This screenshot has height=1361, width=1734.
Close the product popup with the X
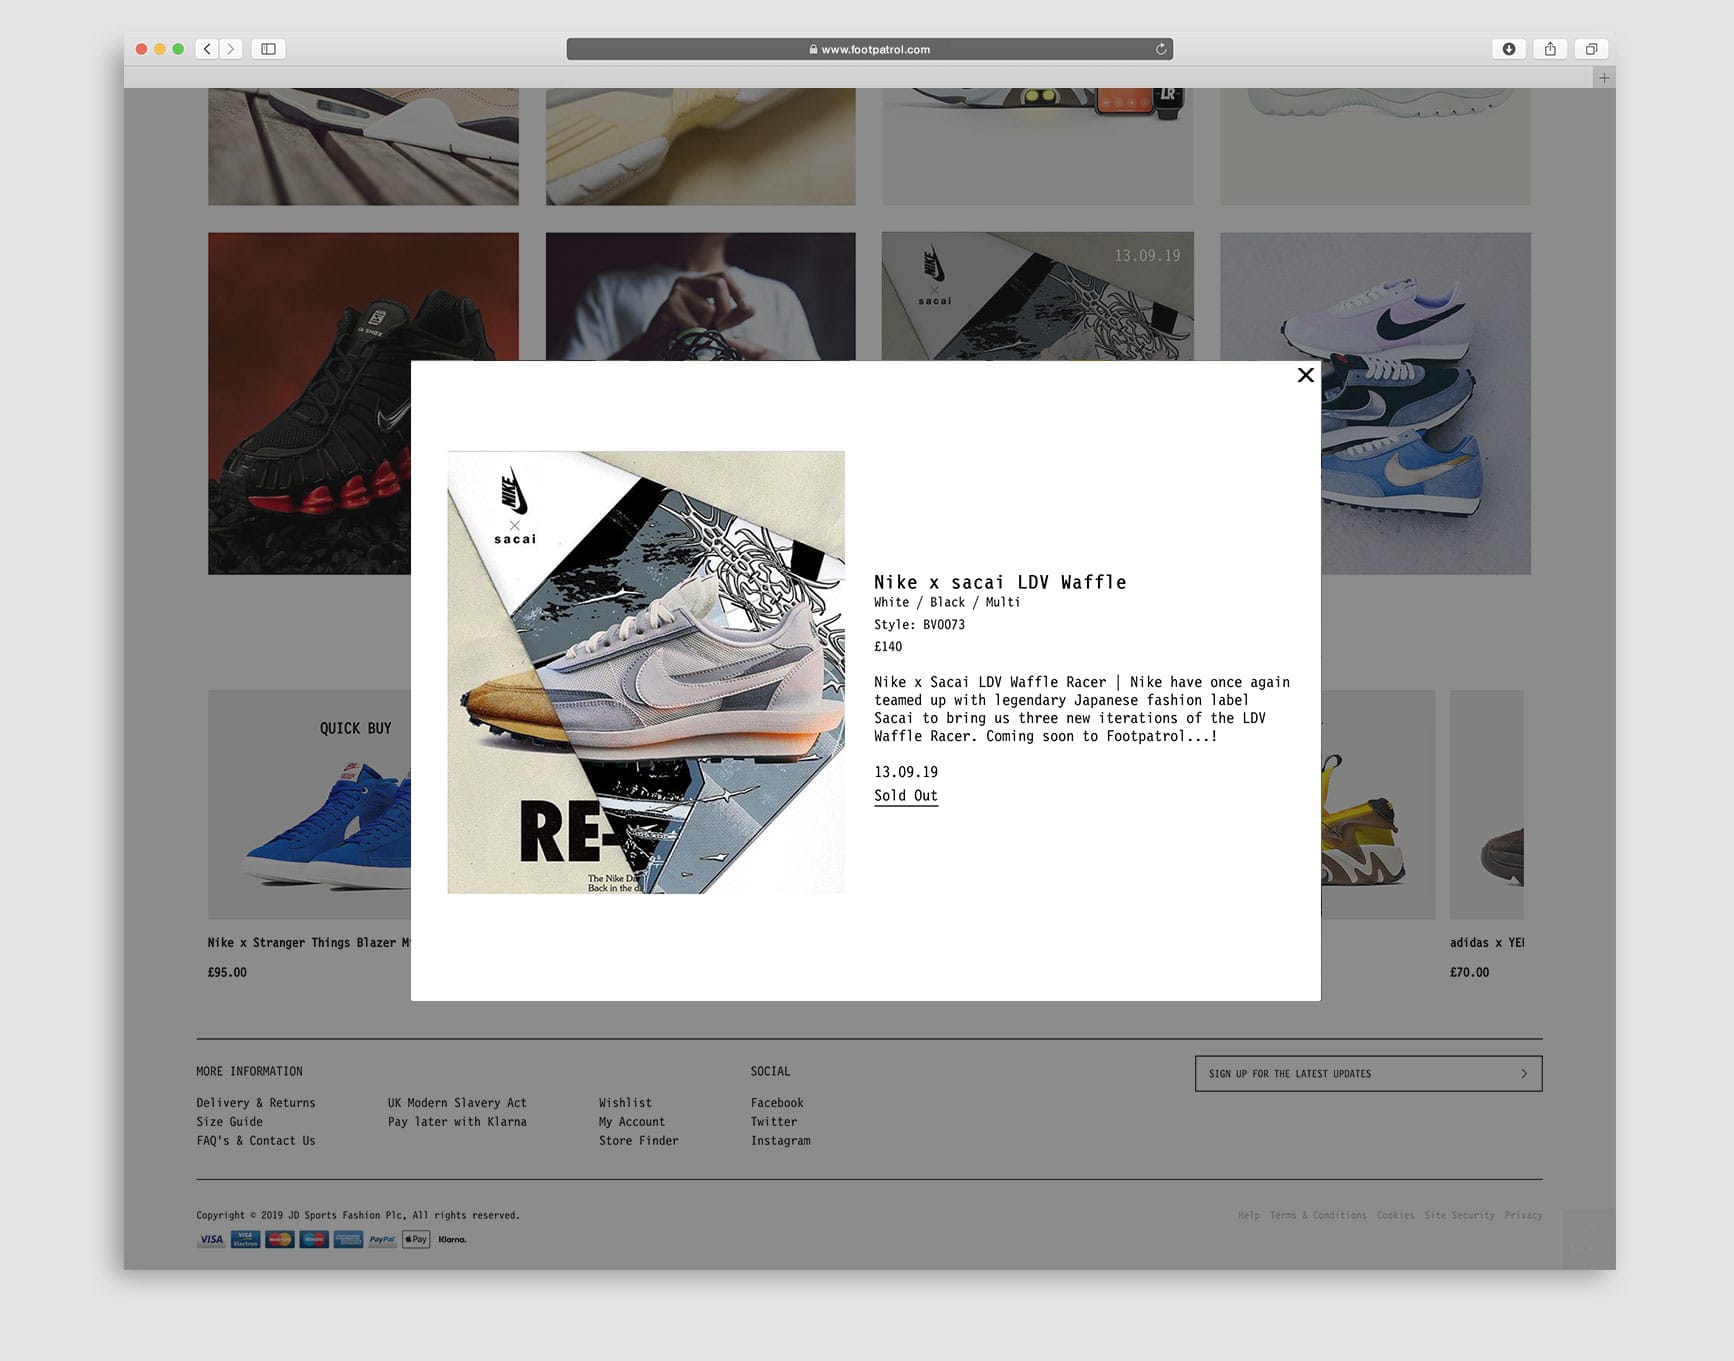(1305, 375)
